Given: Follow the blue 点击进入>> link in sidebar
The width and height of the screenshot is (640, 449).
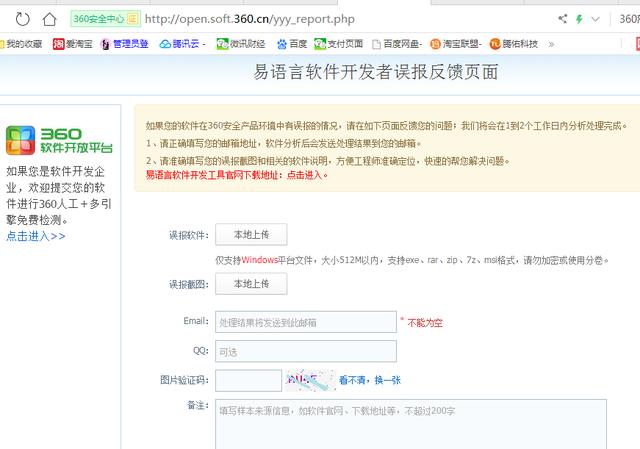Looking at the screenshot, I should pyautogui.click(x=36, y=236).
